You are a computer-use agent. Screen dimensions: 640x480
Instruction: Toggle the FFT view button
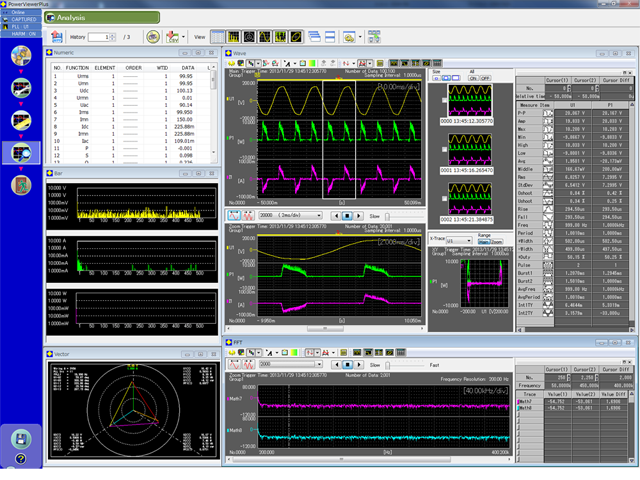[x=280, y=37]
